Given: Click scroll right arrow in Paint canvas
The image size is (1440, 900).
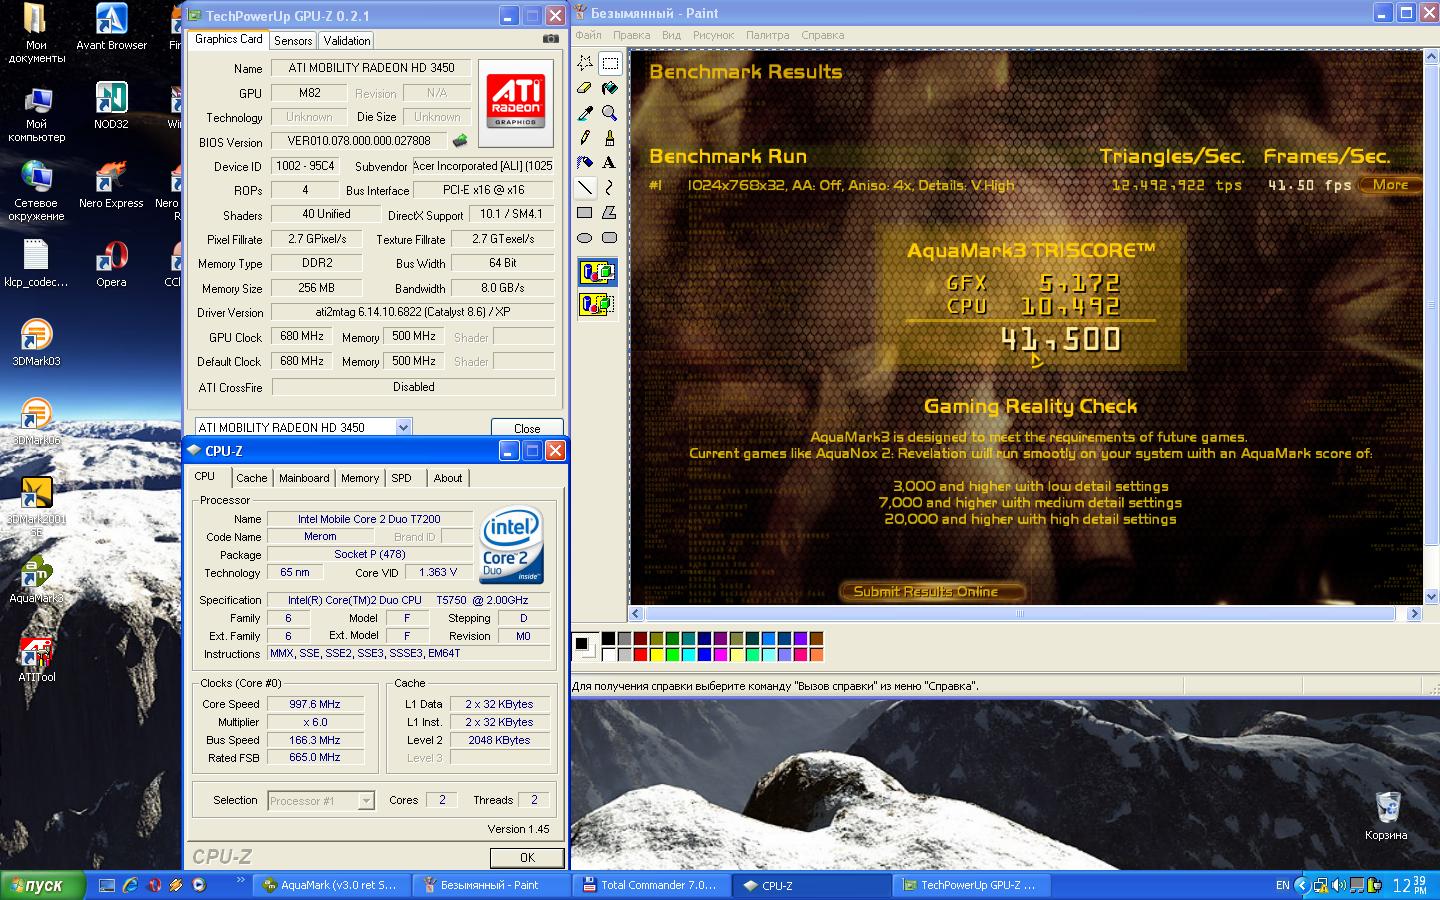Looking at the screenshot, I should click(x=1414, y=614).
